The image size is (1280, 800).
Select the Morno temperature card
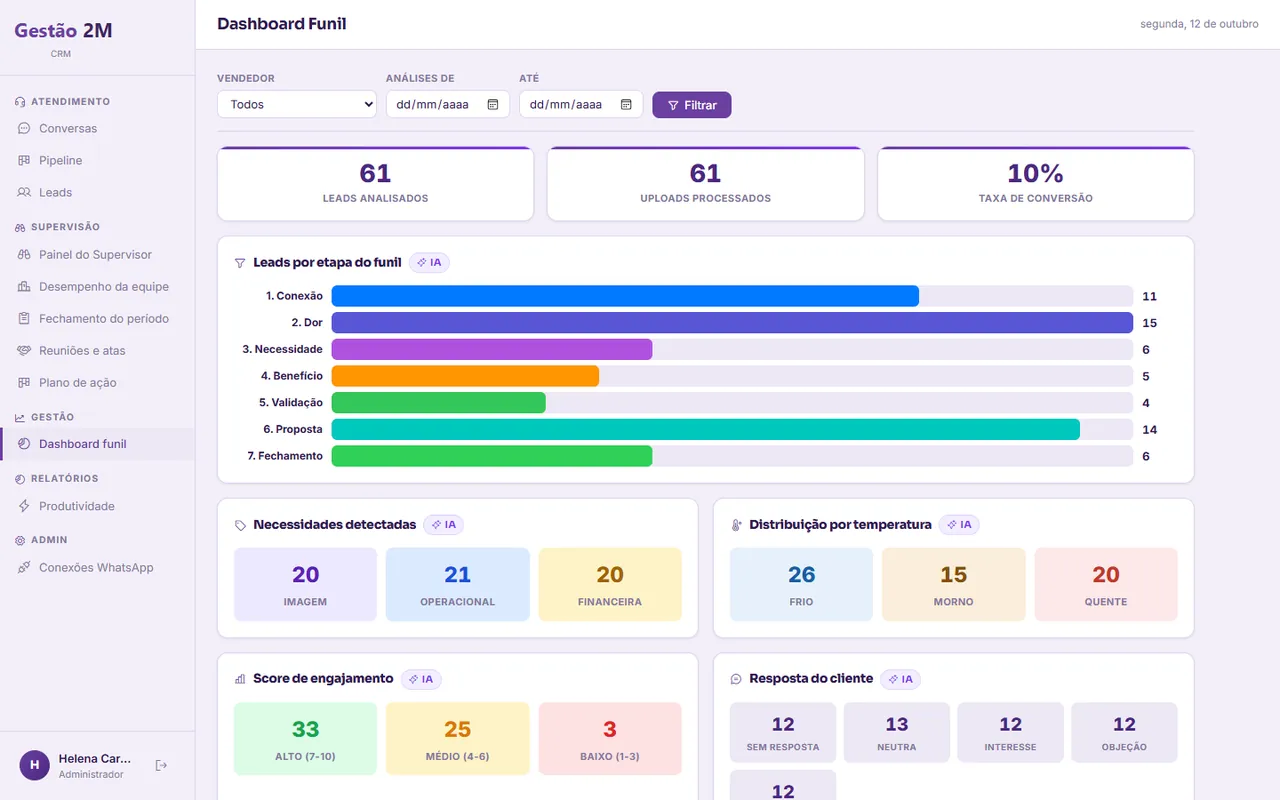(954, 584)
